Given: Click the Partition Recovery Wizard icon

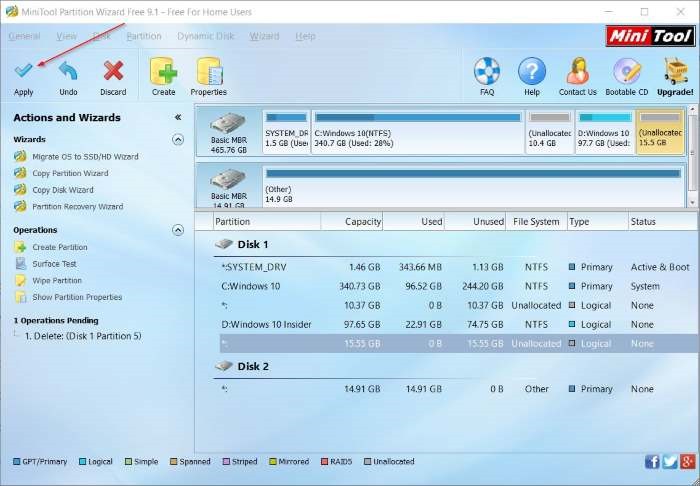Looking at the screenshot, I should pos(20,207).
